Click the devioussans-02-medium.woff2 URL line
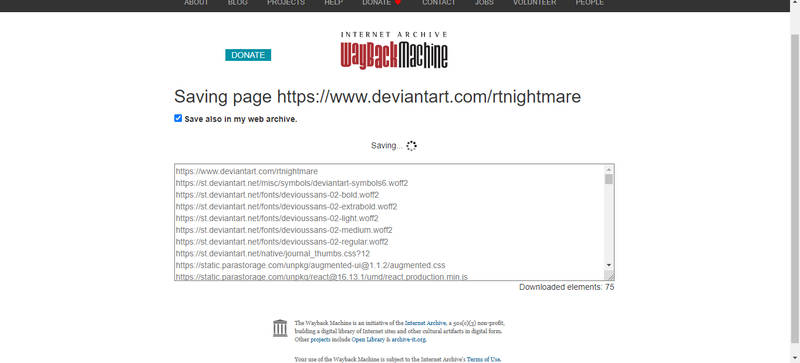This screenshot has width=800, height=363. point(284,230)
